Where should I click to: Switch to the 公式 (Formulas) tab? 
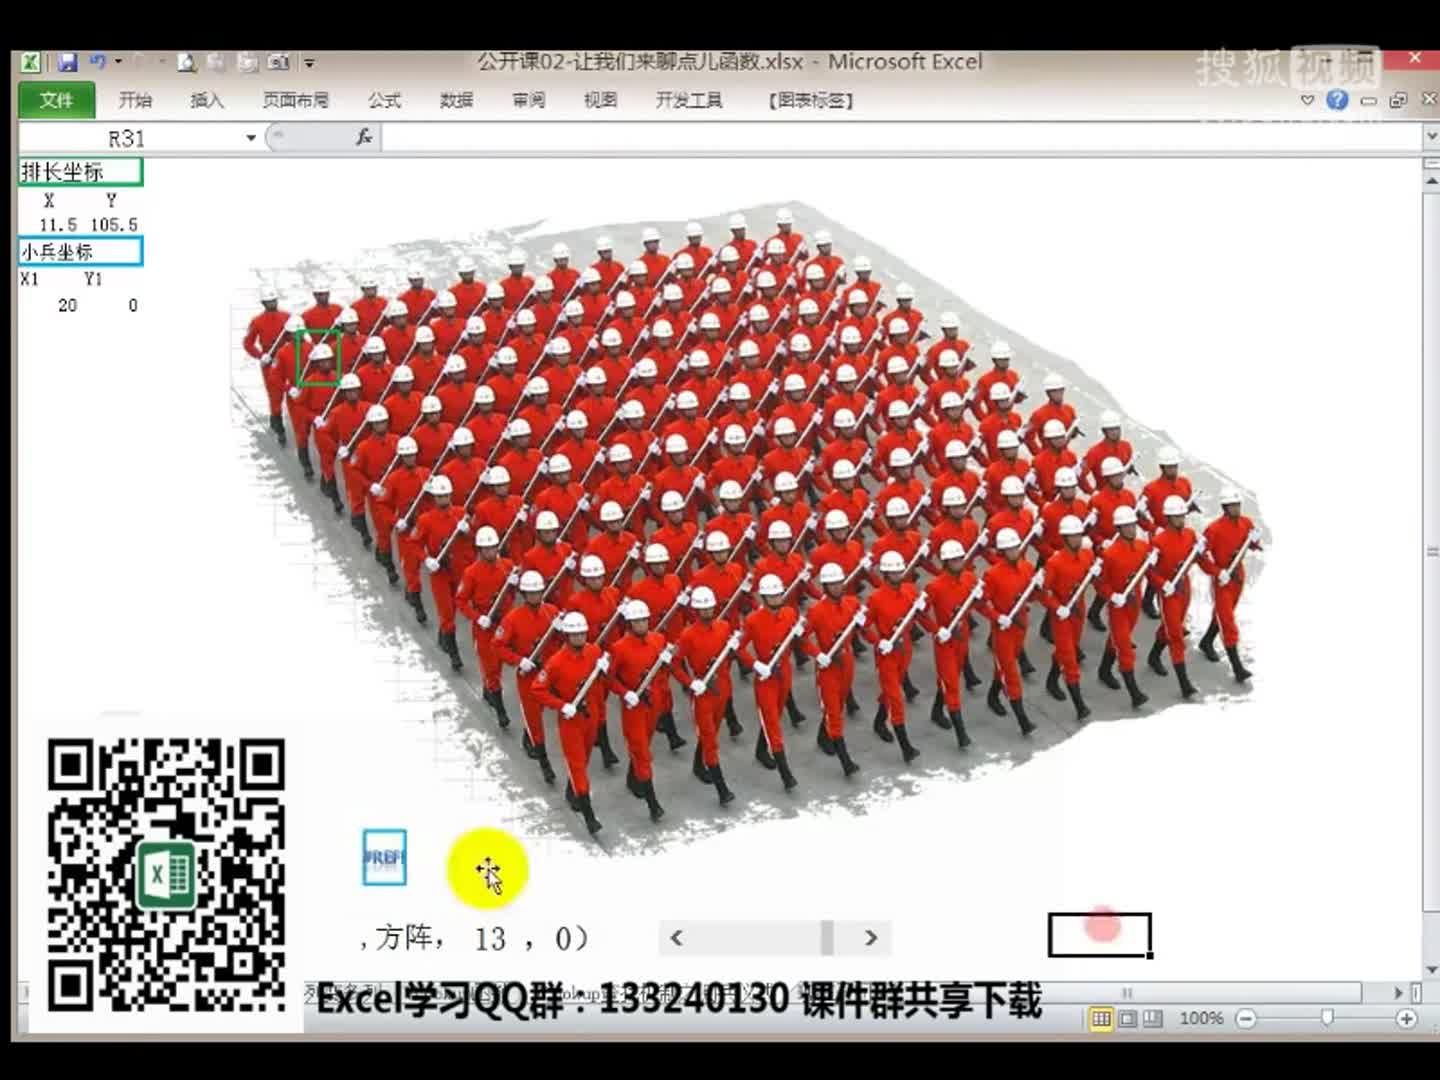[x=384, y=100]
